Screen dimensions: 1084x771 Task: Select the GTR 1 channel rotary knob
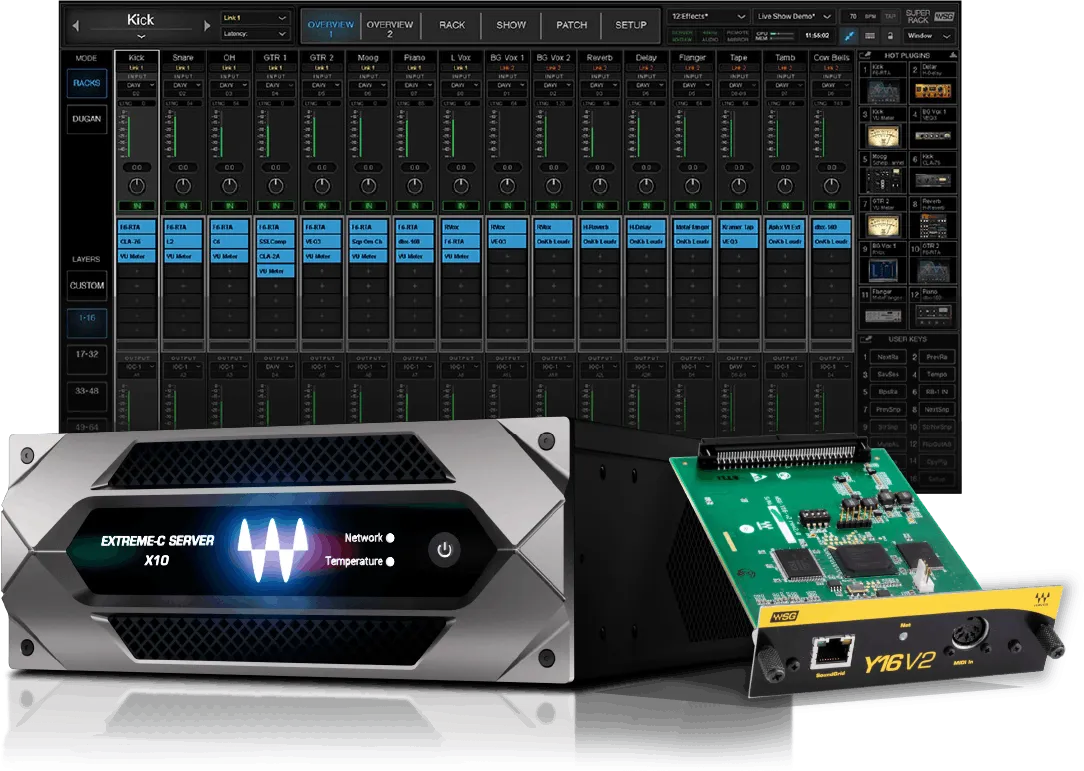[x=276, y=185]
